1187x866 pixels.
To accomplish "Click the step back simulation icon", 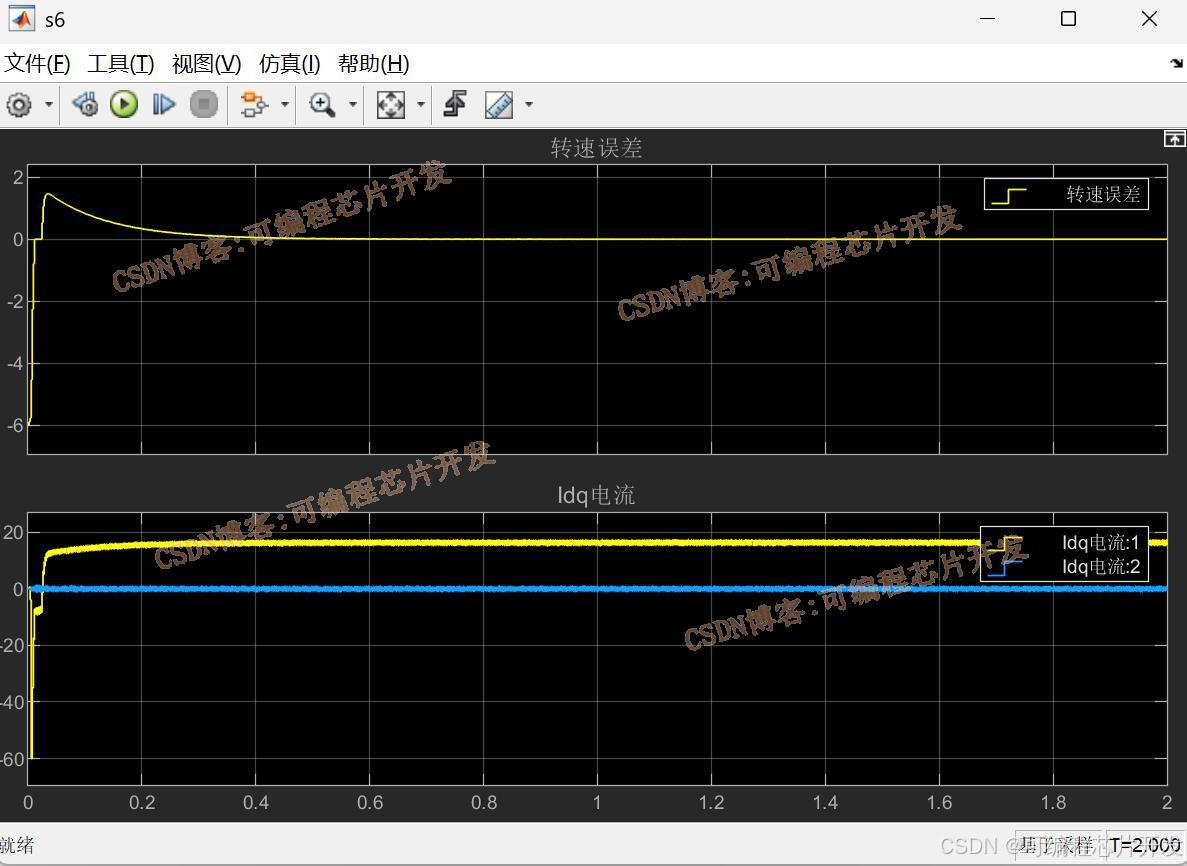I will 85,104.
